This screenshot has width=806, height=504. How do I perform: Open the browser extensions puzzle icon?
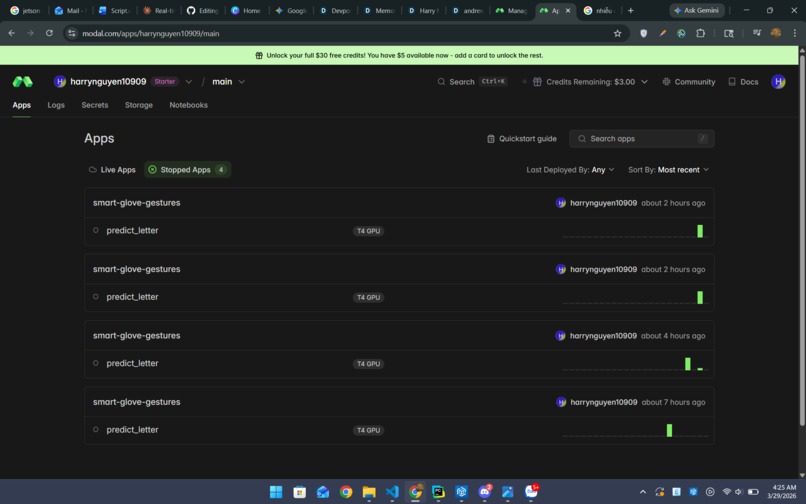point(700,33)
